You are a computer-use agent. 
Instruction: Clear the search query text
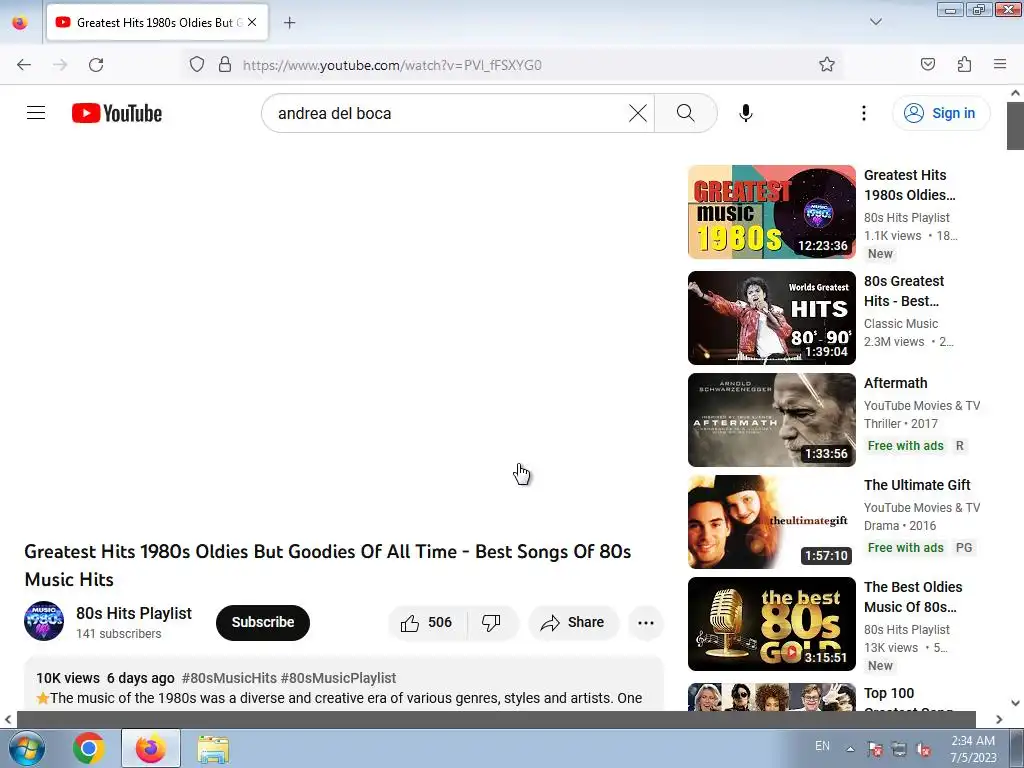click(637, 113)
